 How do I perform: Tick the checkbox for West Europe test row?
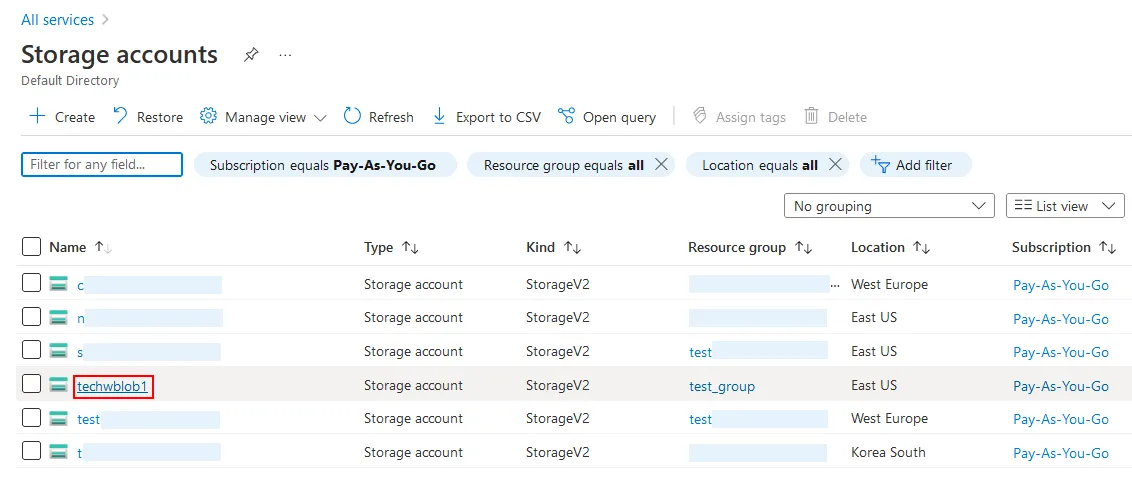point(31,419)
